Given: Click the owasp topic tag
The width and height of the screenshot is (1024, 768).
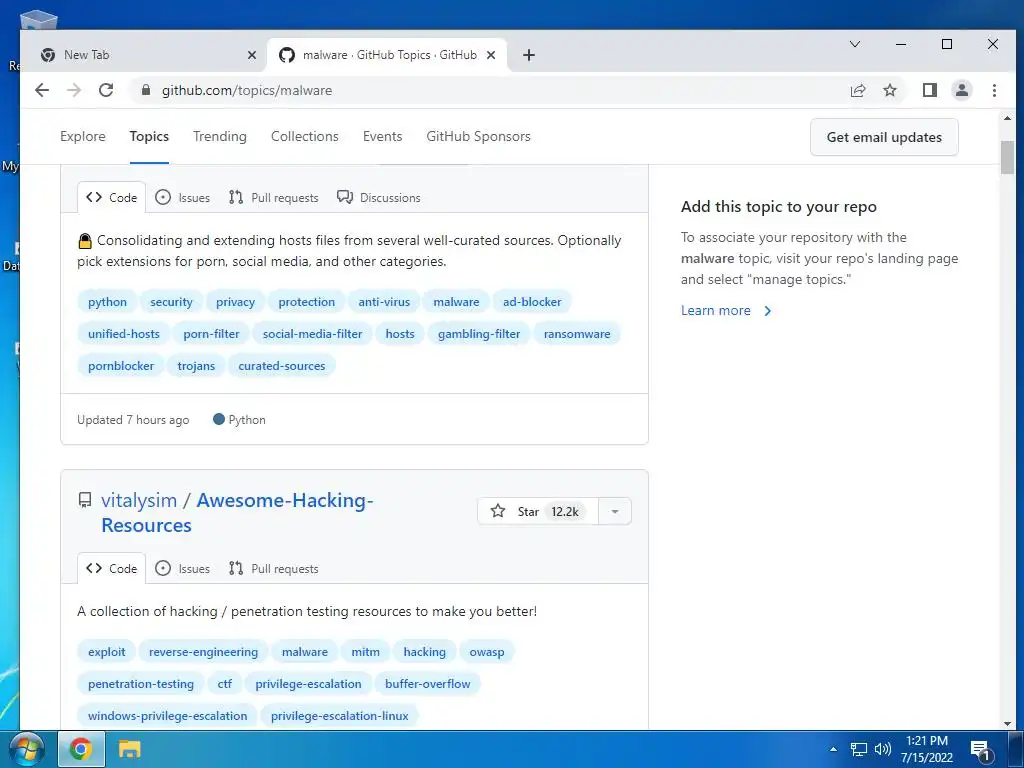Looking at the screenshot, I should [x=487, y=652].
